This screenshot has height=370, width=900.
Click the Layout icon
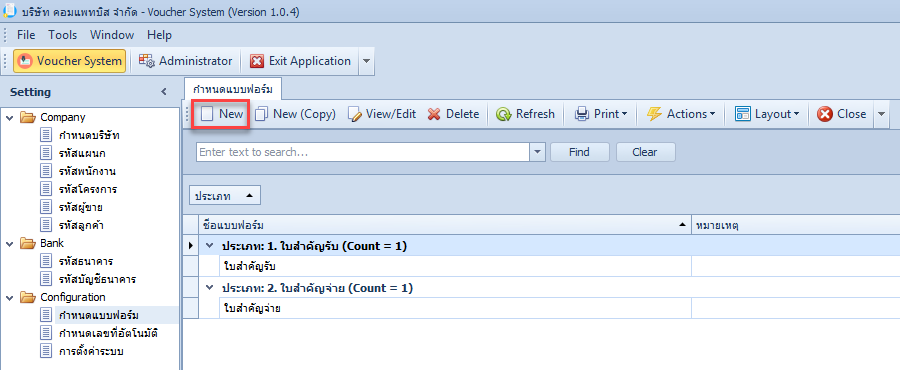click(x=743, y=114)
